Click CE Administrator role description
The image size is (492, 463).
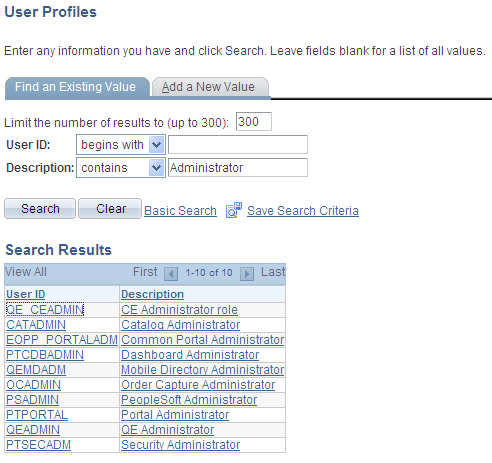pos(179,310)
